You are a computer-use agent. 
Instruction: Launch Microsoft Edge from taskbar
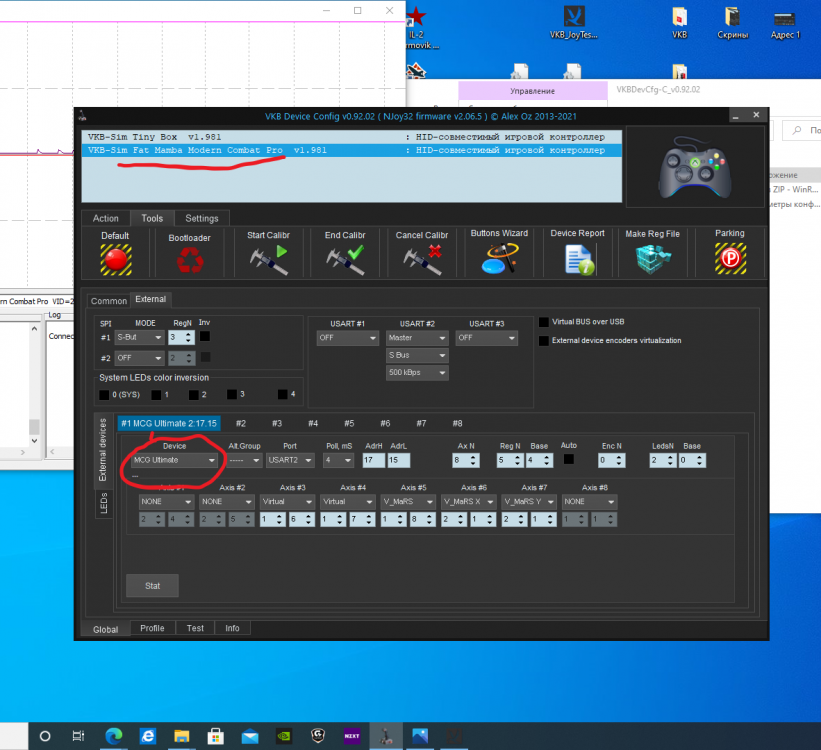[x=113, y=736]
